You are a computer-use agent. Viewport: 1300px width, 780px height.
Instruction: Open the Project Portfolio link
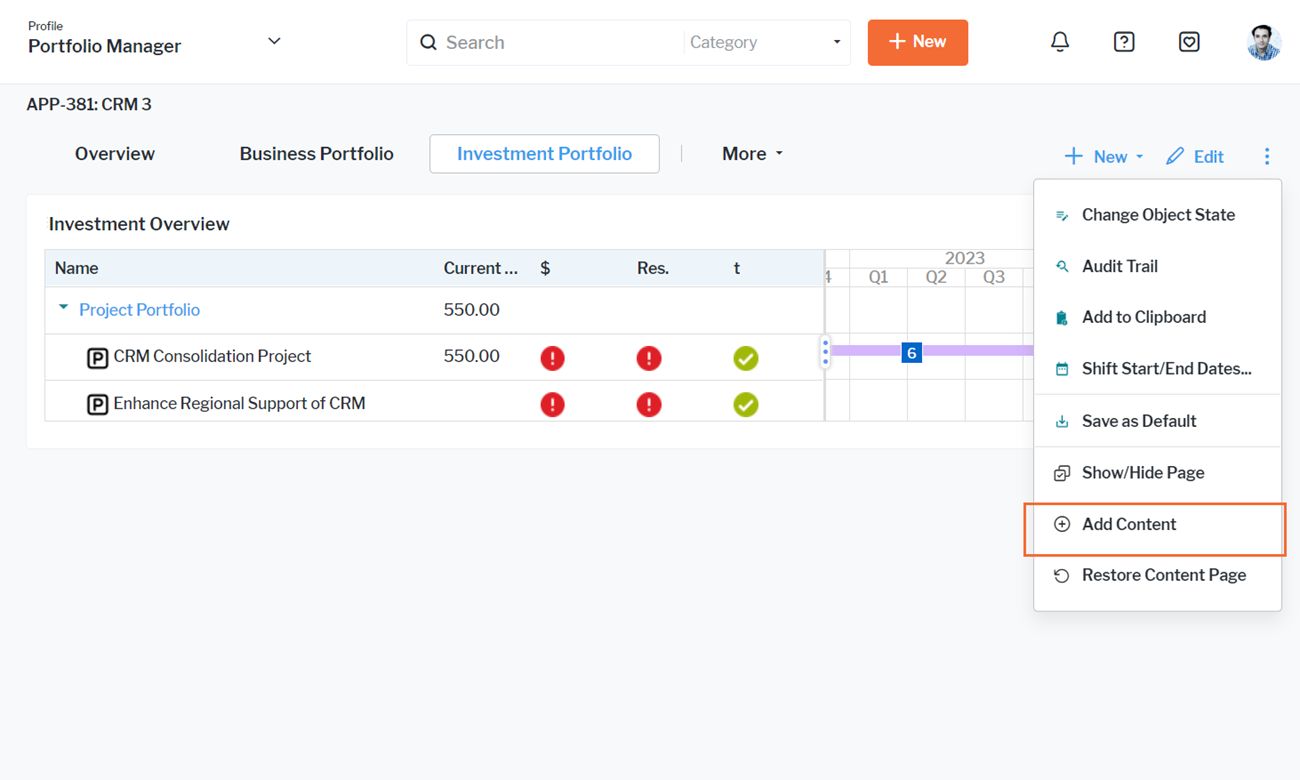point(139,310)
